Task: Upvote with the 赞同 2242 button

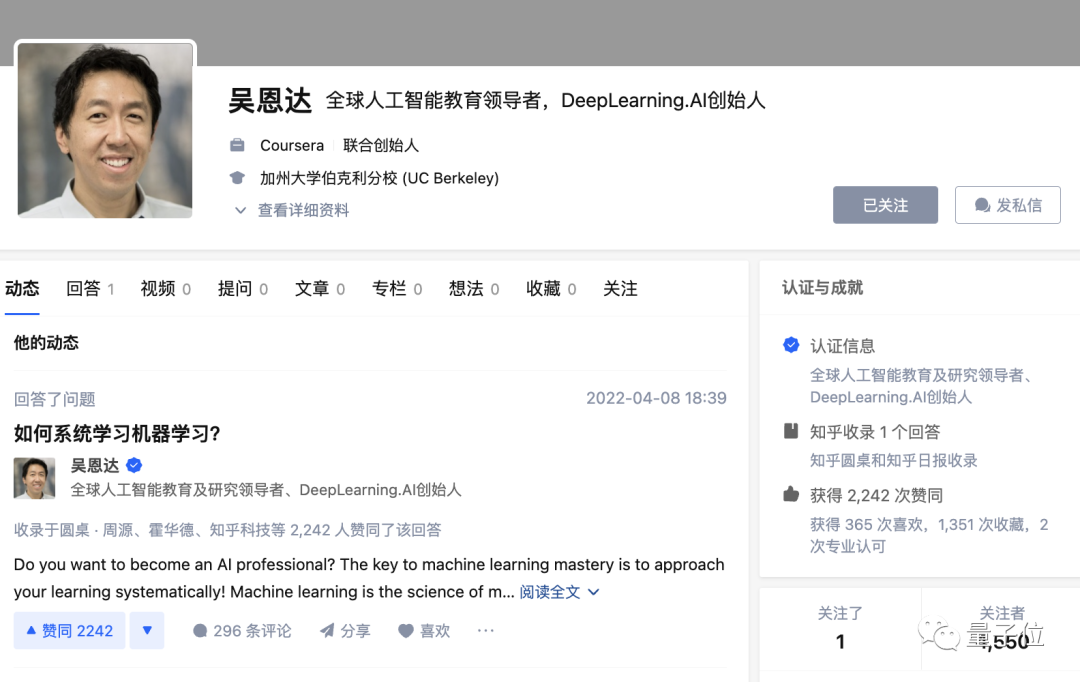Action: 68,630
